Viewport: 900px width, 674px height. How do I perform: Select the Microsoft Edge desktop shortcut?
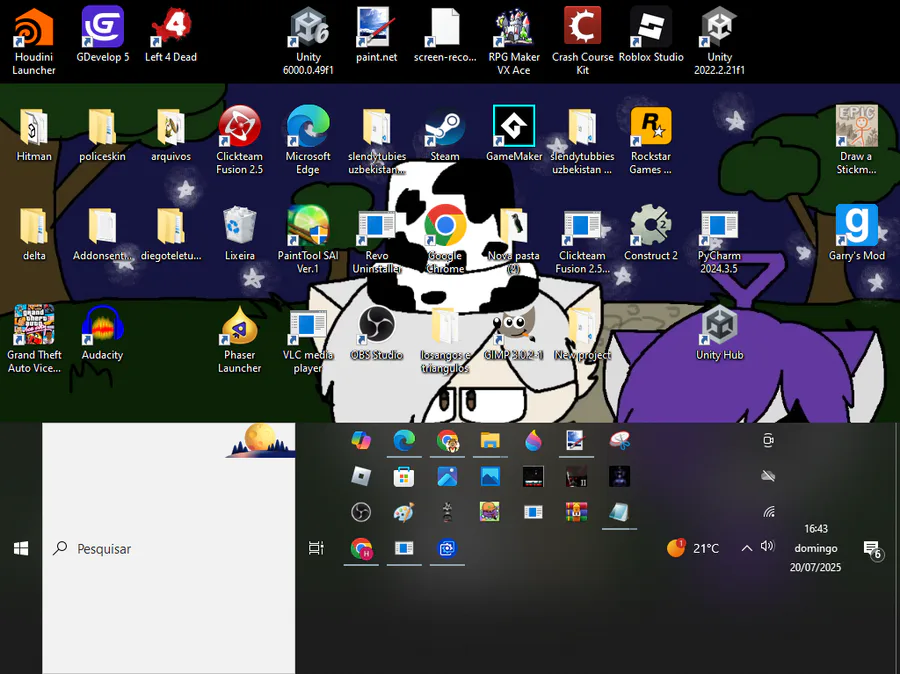[308, 141]
